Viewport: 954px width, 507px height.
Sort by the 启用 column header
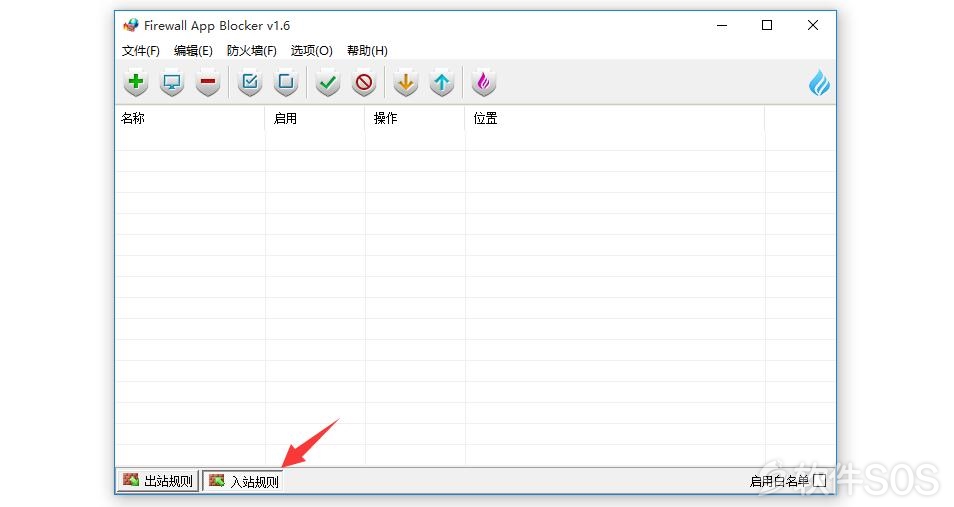tap(315, 118)
